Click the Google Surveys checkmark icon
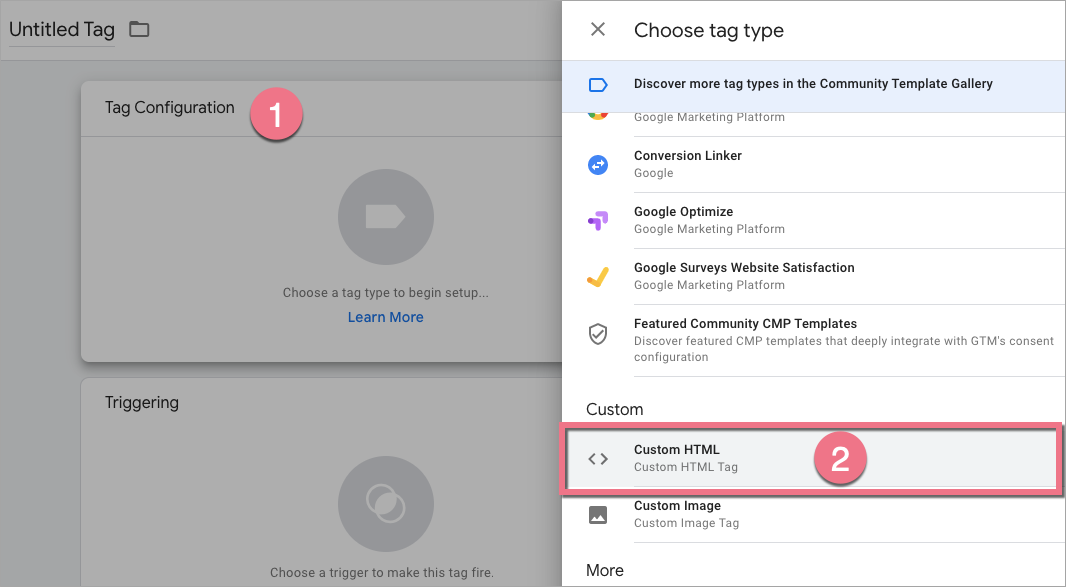The image size is (1066, 587). click(x=598, y=277)
